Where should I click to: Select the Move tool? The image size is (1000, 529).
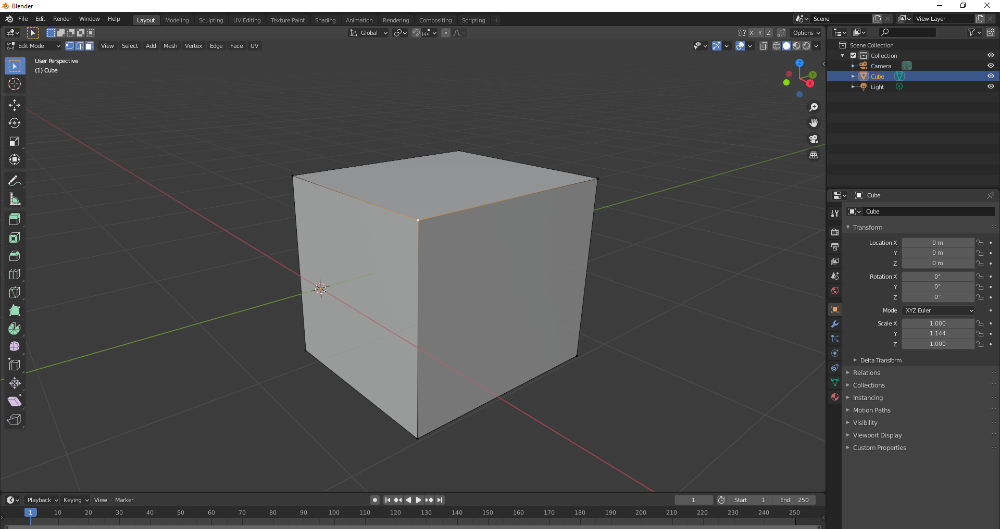tap(15, 105)
